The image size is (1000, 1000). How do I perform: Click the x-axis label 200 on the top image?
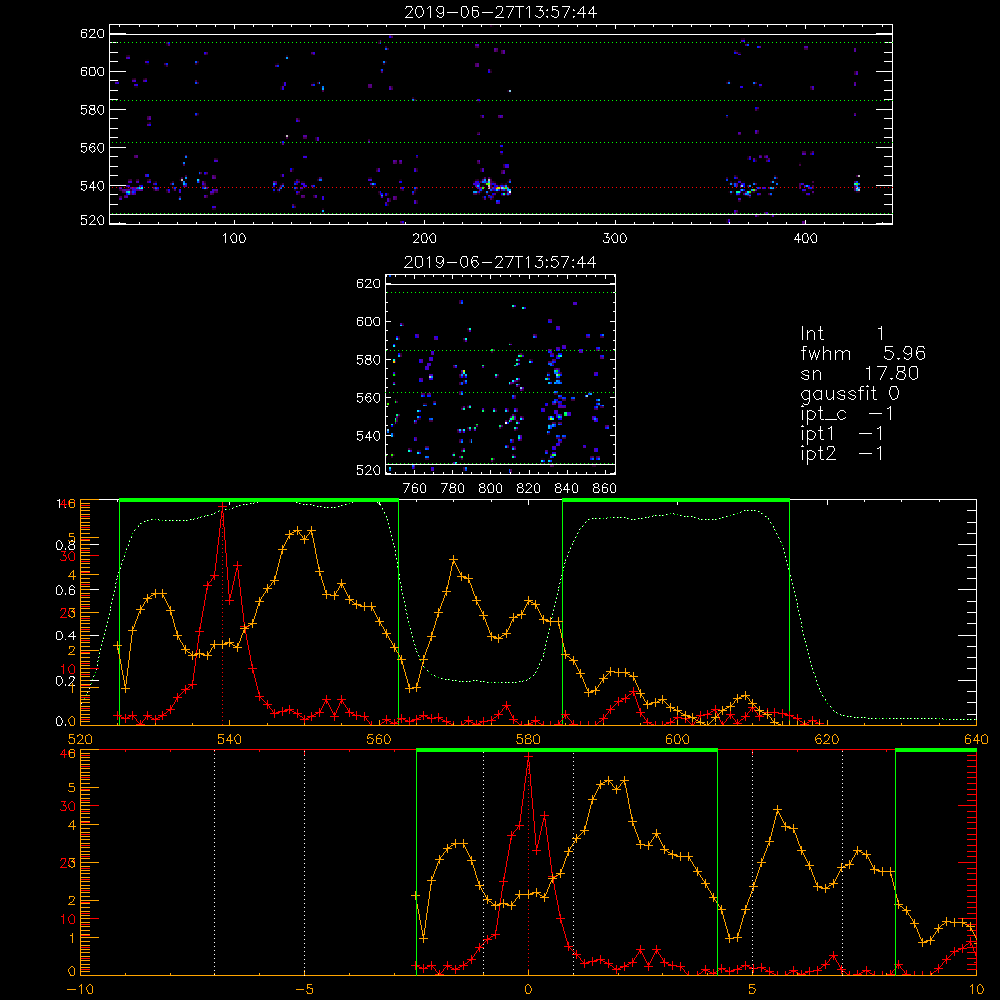click(x=425, y=239)
